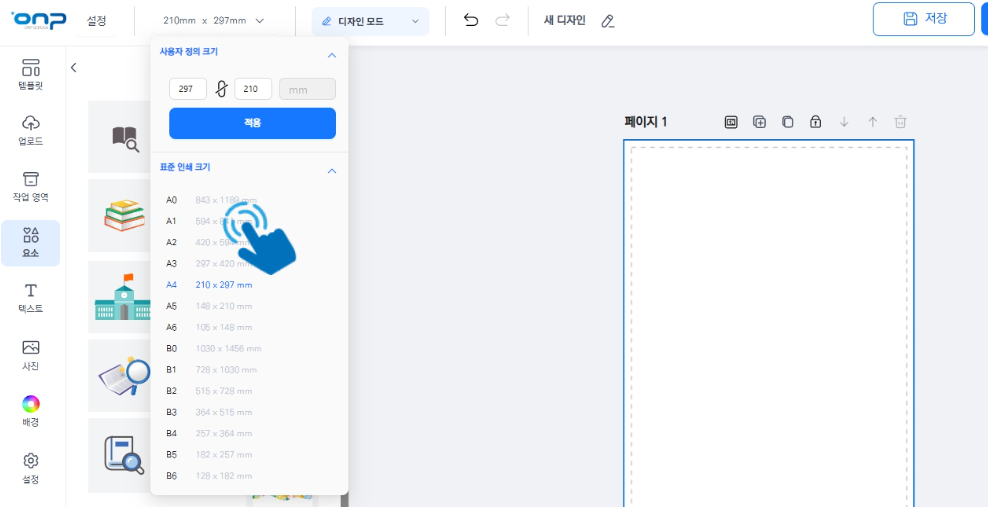Choose the A5 148 x 210 mm size
This screenshot has width=988, height=507.
coord(223,306)
